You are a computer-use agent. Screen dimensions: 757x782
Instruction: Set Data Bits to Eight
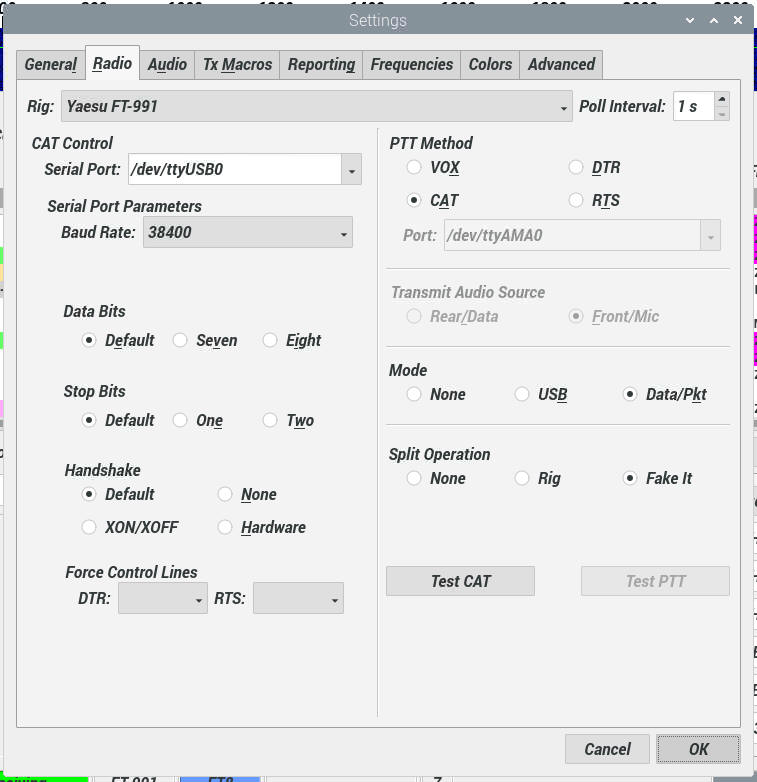(x=270, y=341)
